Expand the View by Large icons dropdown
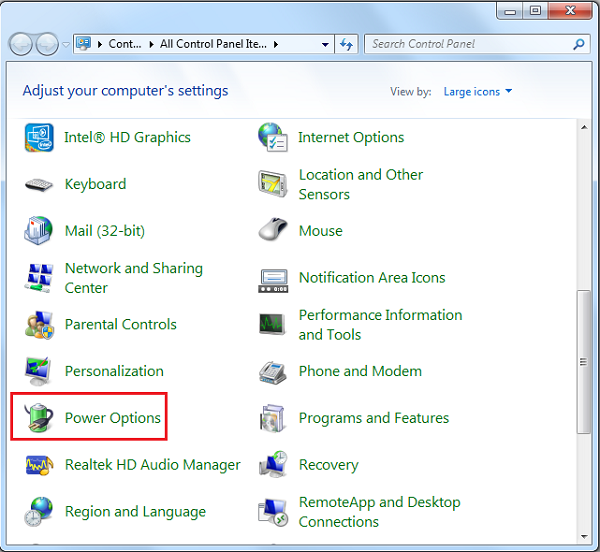The height and width of the screenshot is (552, 600). click(x=477, y=92)
